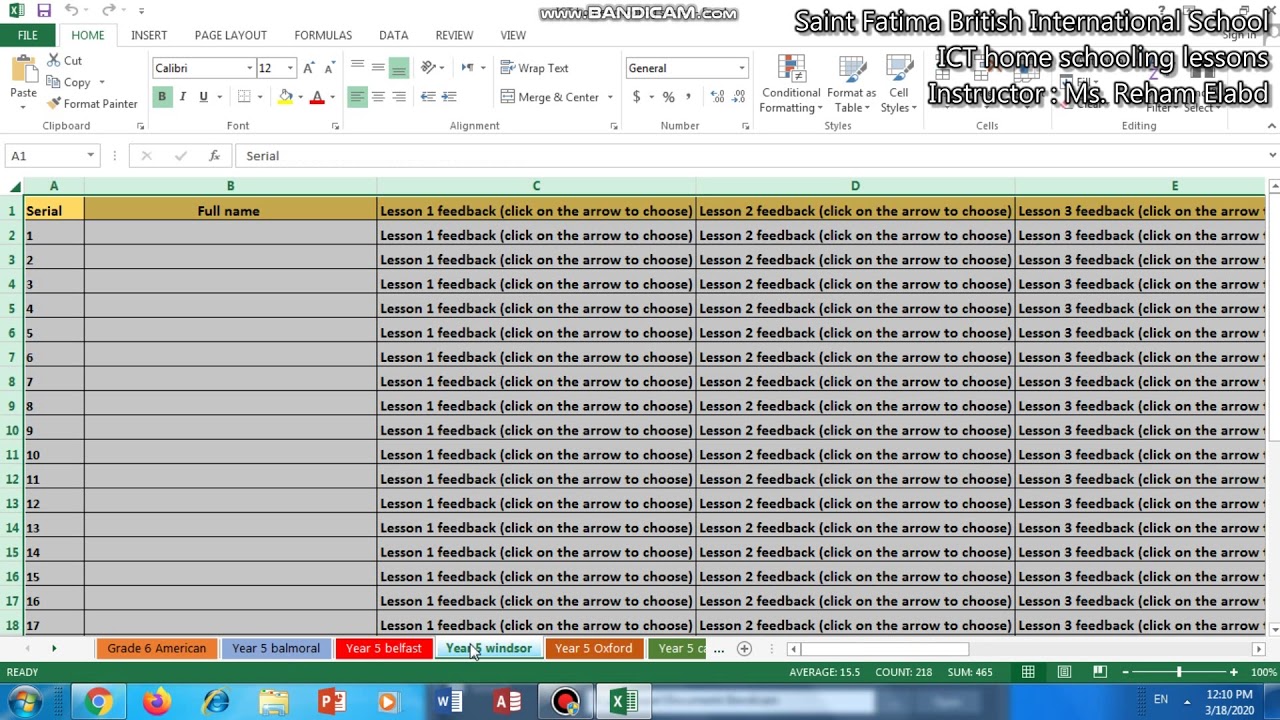Align text left
Image resolution: width=1280 pixels, height=720 pixels.
[x=357, y=97]
